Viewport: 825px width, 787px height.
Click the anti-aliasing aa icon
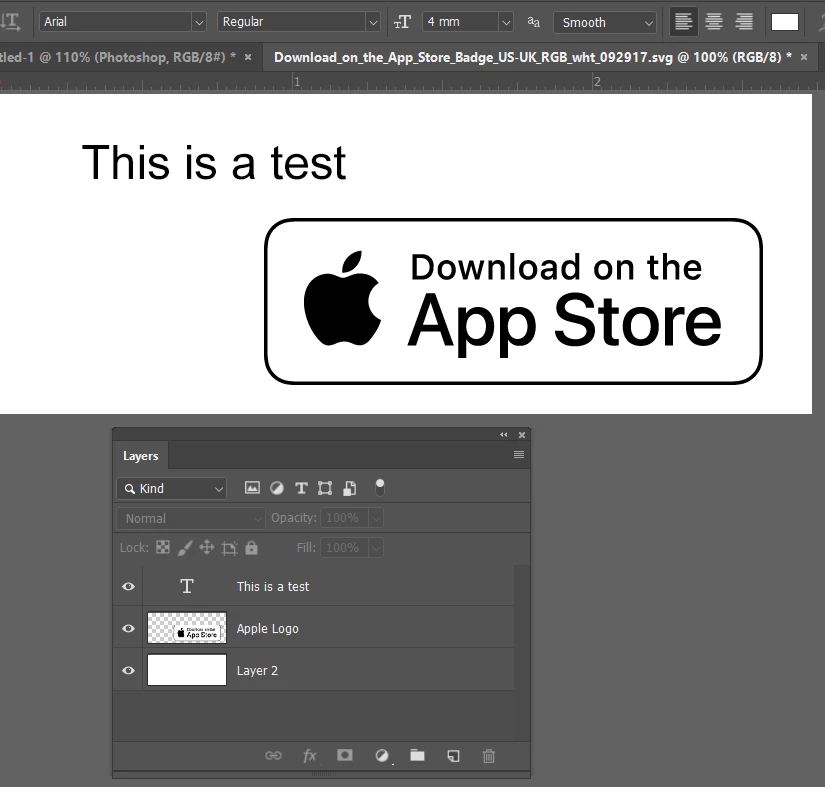(x=534, y=22)
